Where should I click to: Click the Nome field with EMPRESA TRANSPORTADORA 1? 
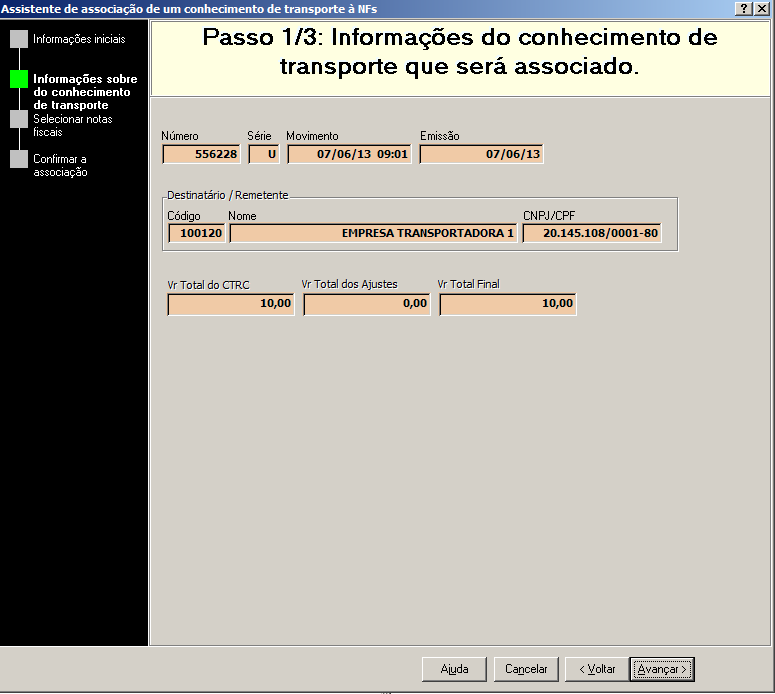[373, 233]
